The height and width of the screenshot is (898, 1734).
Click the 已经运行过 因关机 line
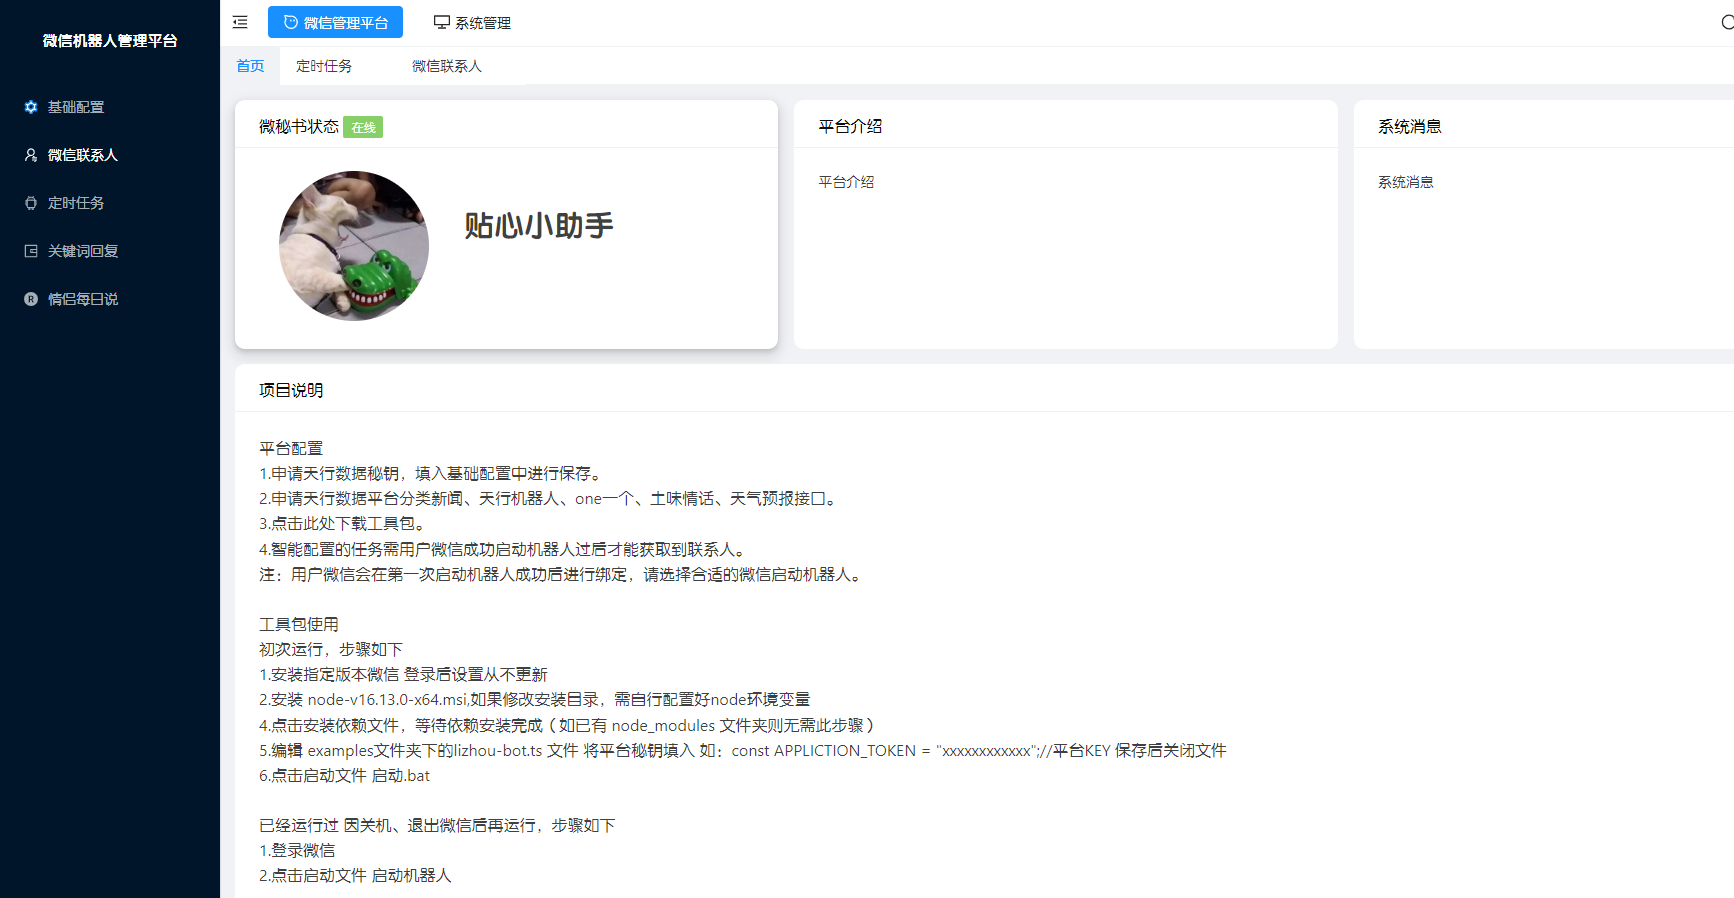(x=437, y=826)
